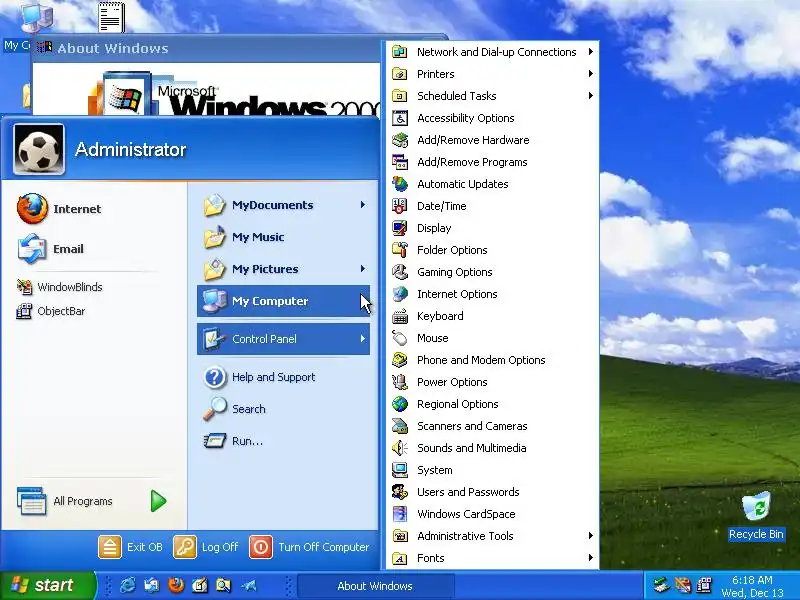Select My Computer in Start menu
The image size is (800, 600).
coord(283,301)
